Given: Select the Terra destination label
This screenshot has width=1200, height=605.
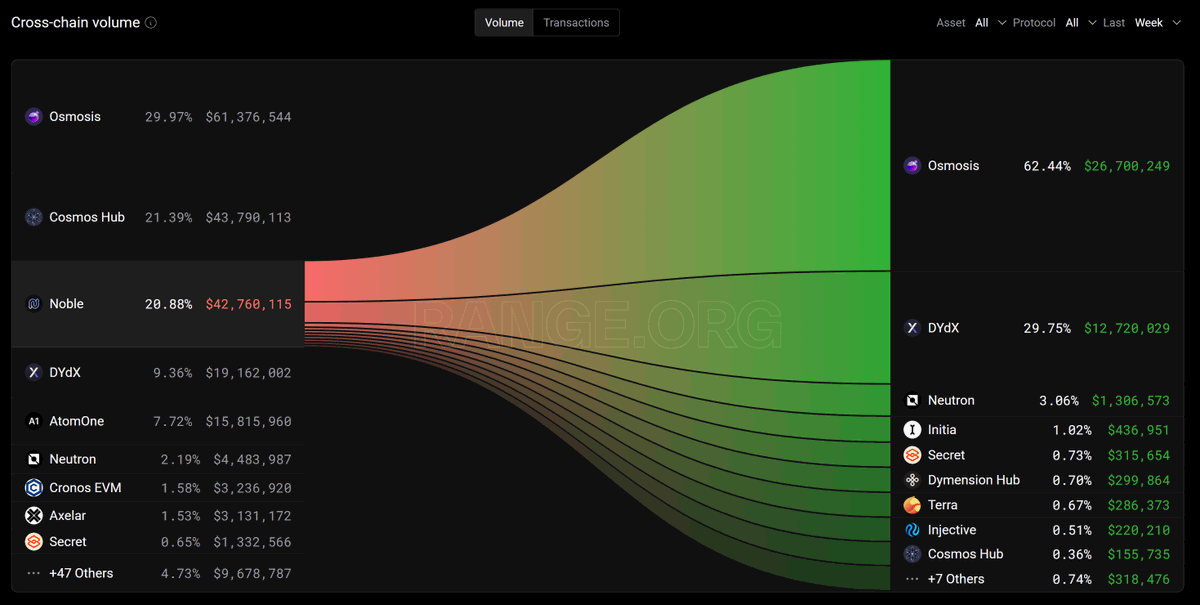Looking at the screenshot, I should coord(943,505).
